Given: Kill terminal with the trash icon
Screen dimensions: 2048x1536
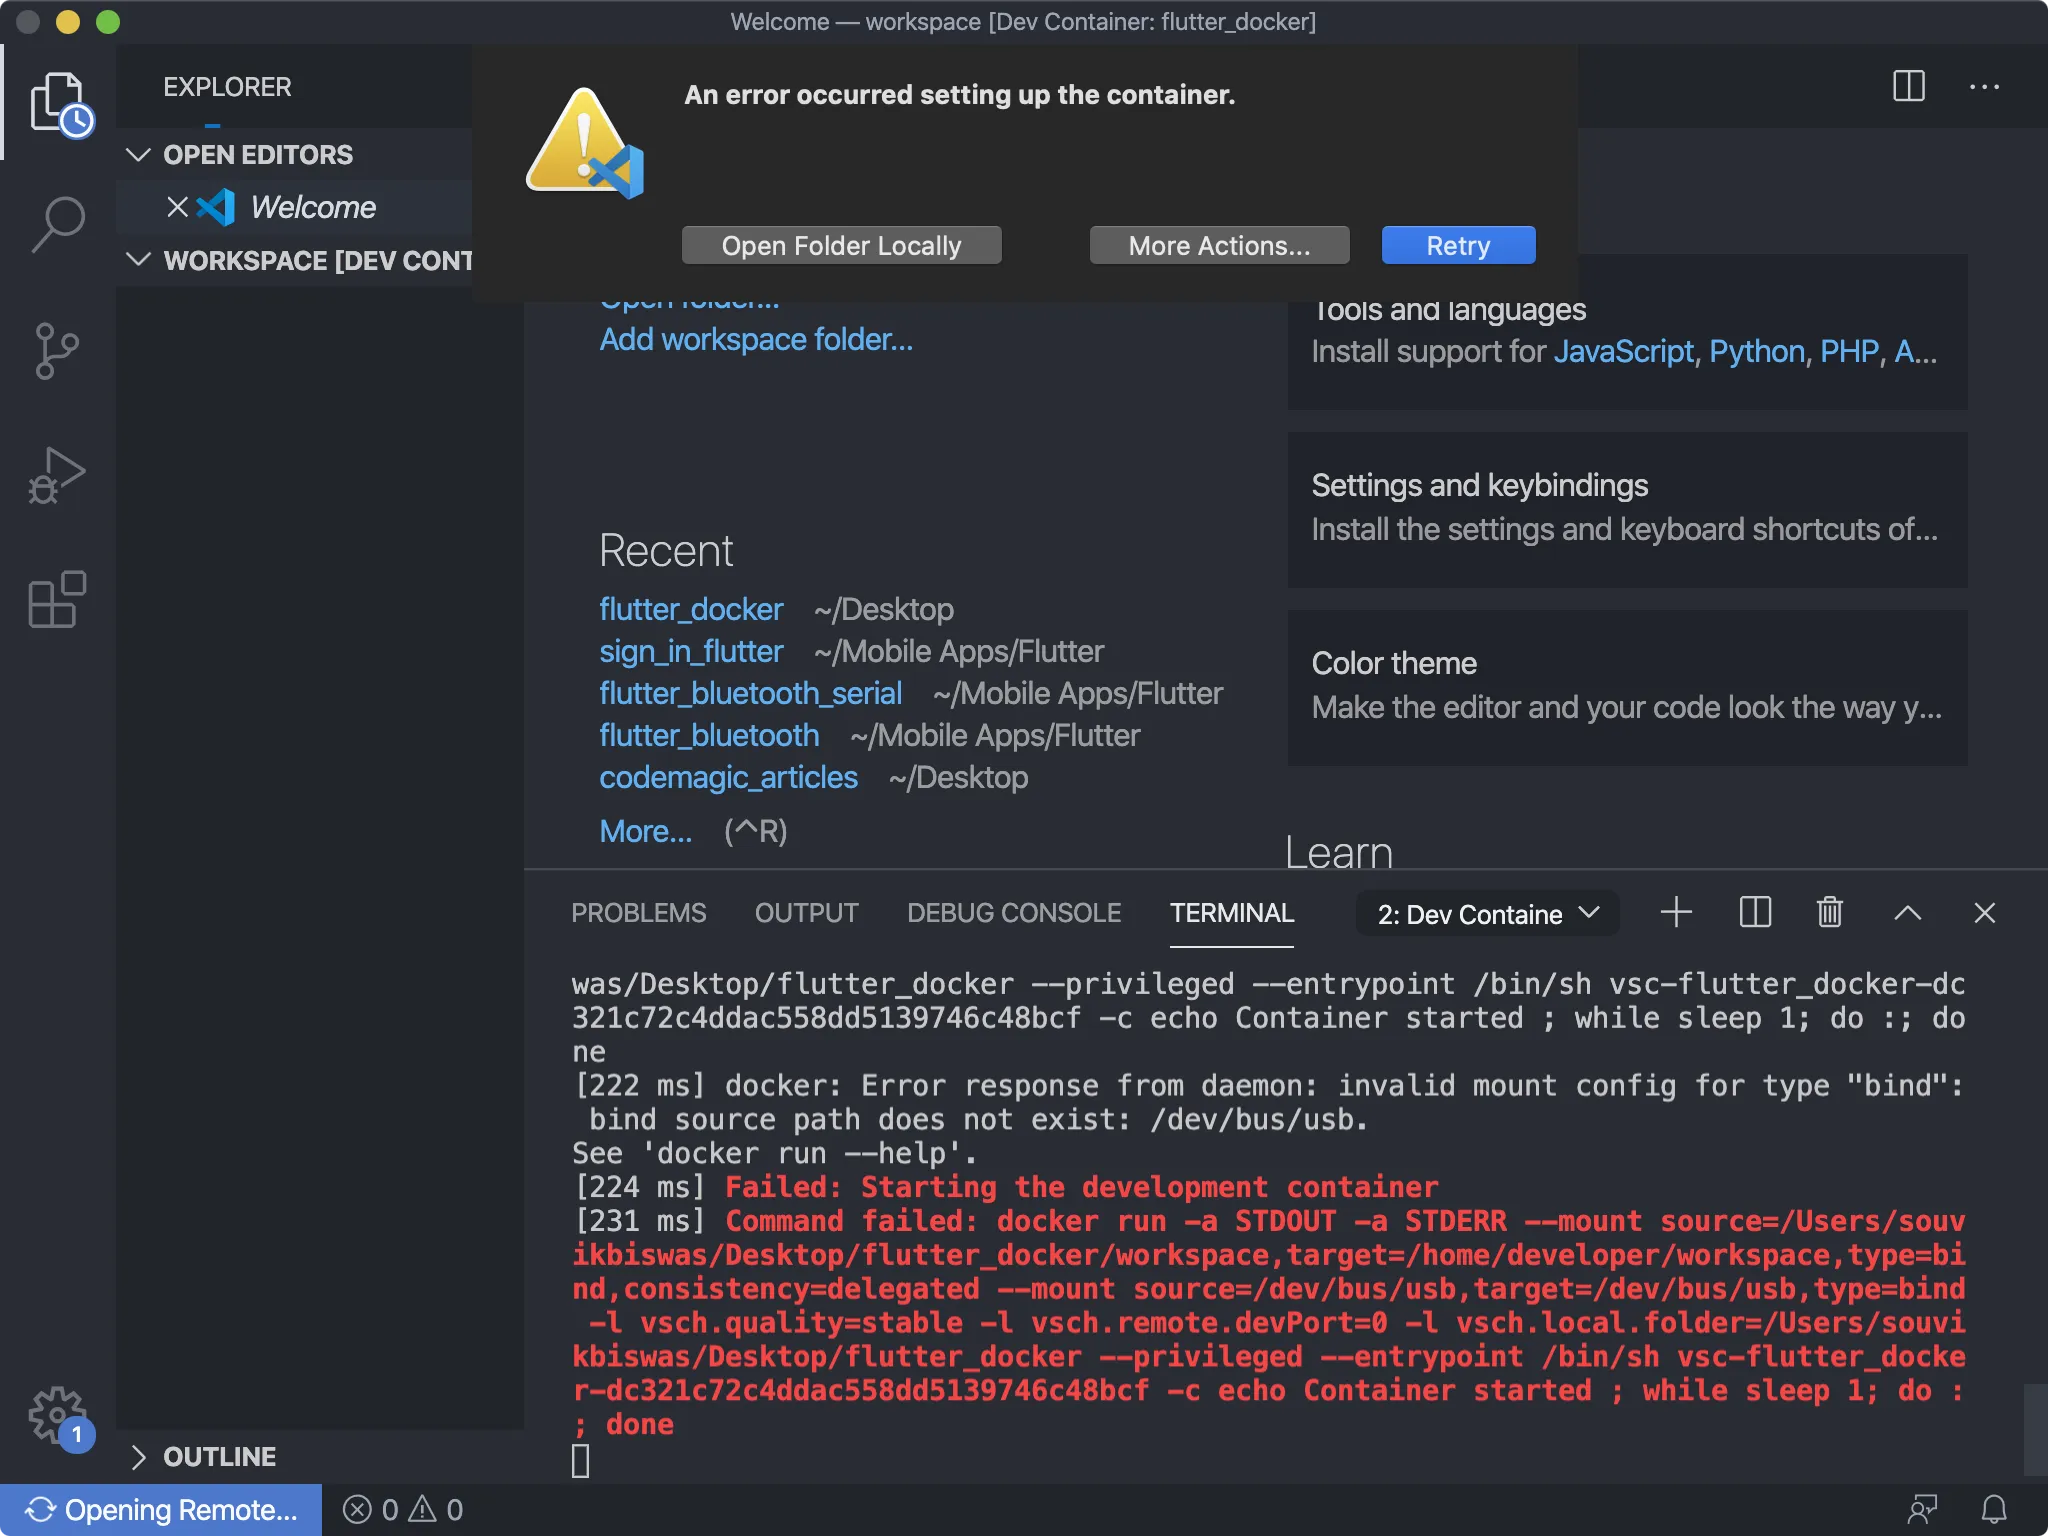Looking at the screenshot, I should (x=1829, y=912).
